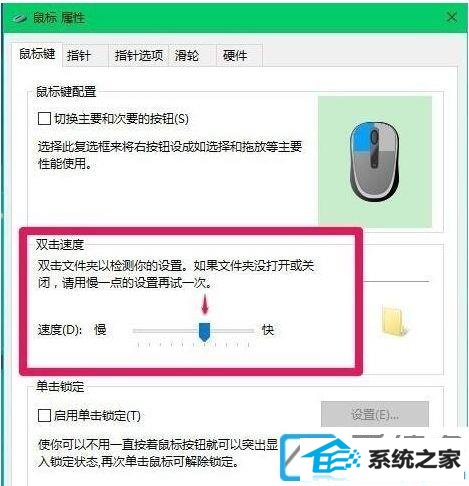The image size is (469, 486).
Task: Tick the 启用单击锁定 checkbox
Action: coord(44,416)
